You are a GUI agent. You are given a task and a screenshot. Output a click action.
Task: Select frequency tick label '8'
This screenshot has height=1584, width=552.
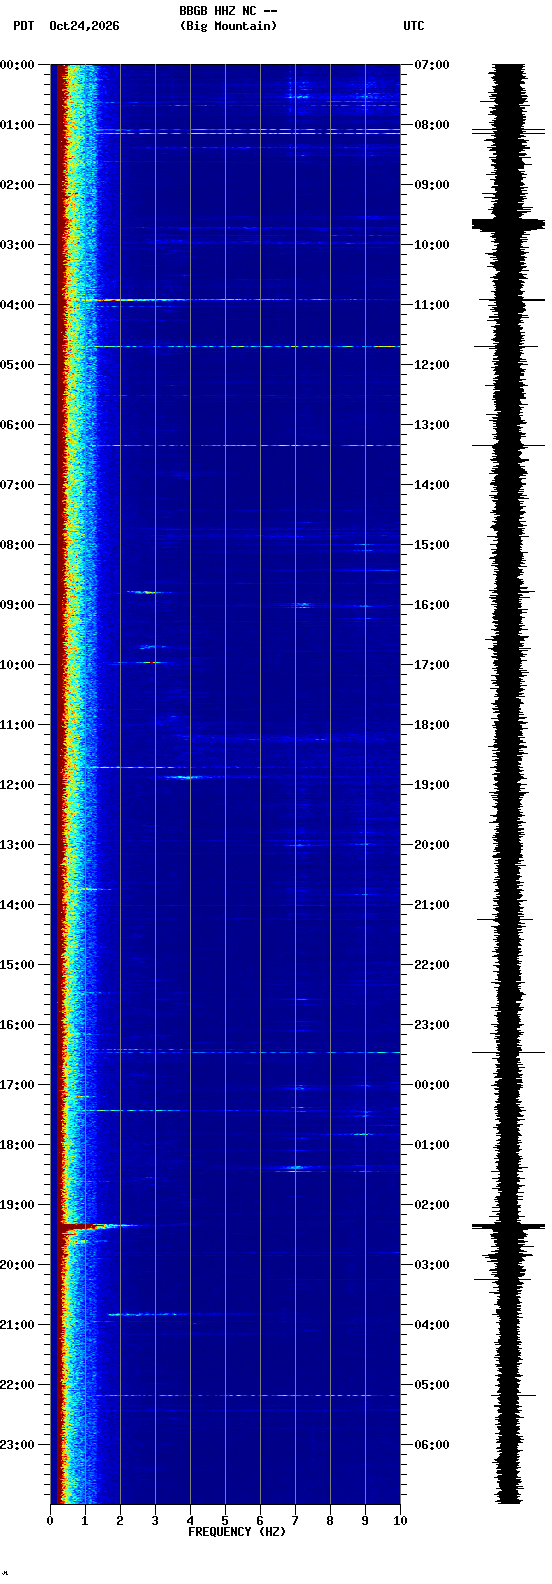pos(330,1521)
